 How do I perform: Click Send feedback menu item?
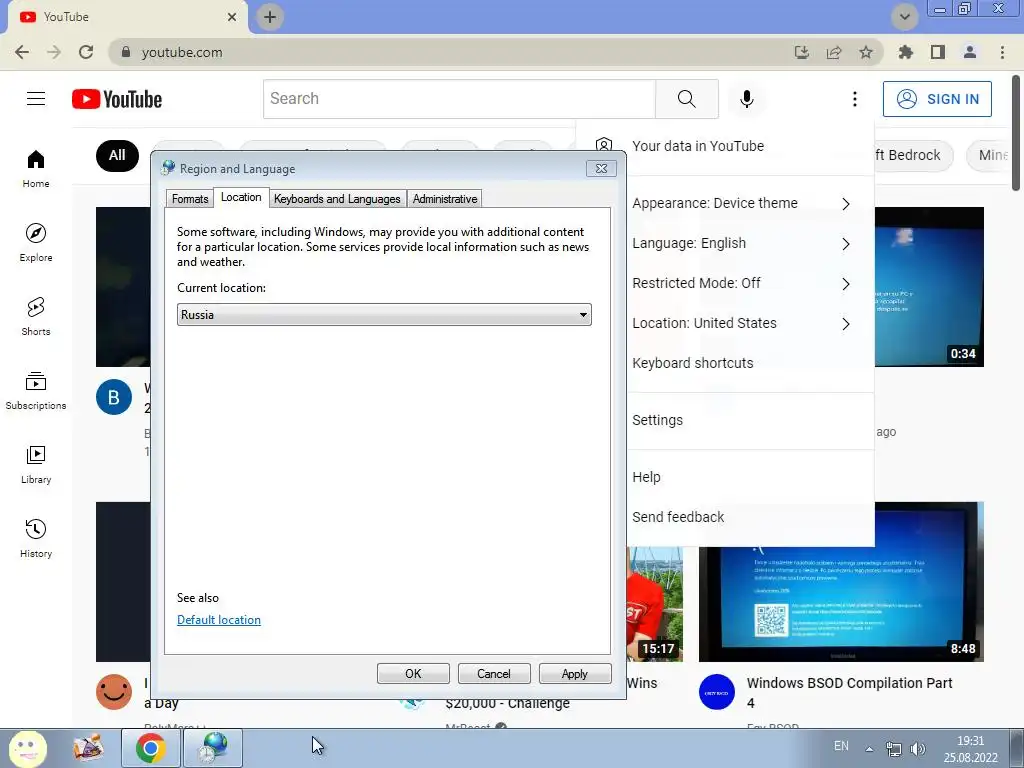750,517
